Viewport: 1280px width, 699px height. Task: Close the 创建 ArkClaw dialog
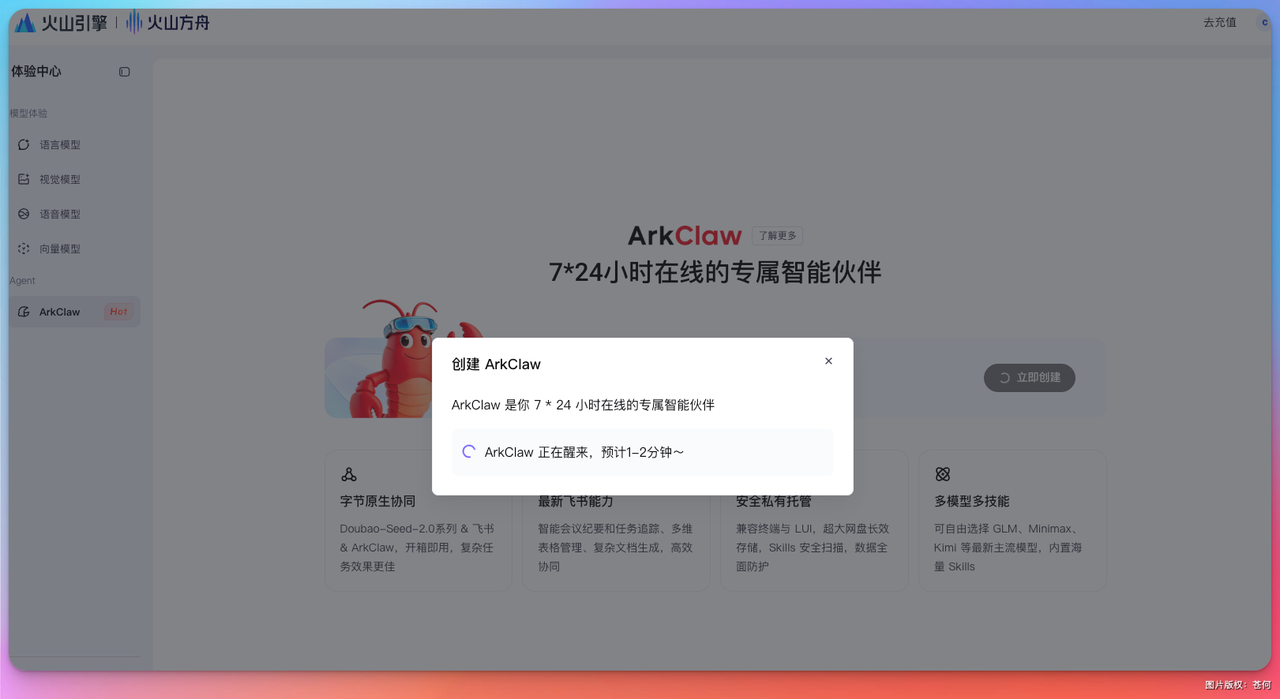pyautogui.click(x=828, y=361)
